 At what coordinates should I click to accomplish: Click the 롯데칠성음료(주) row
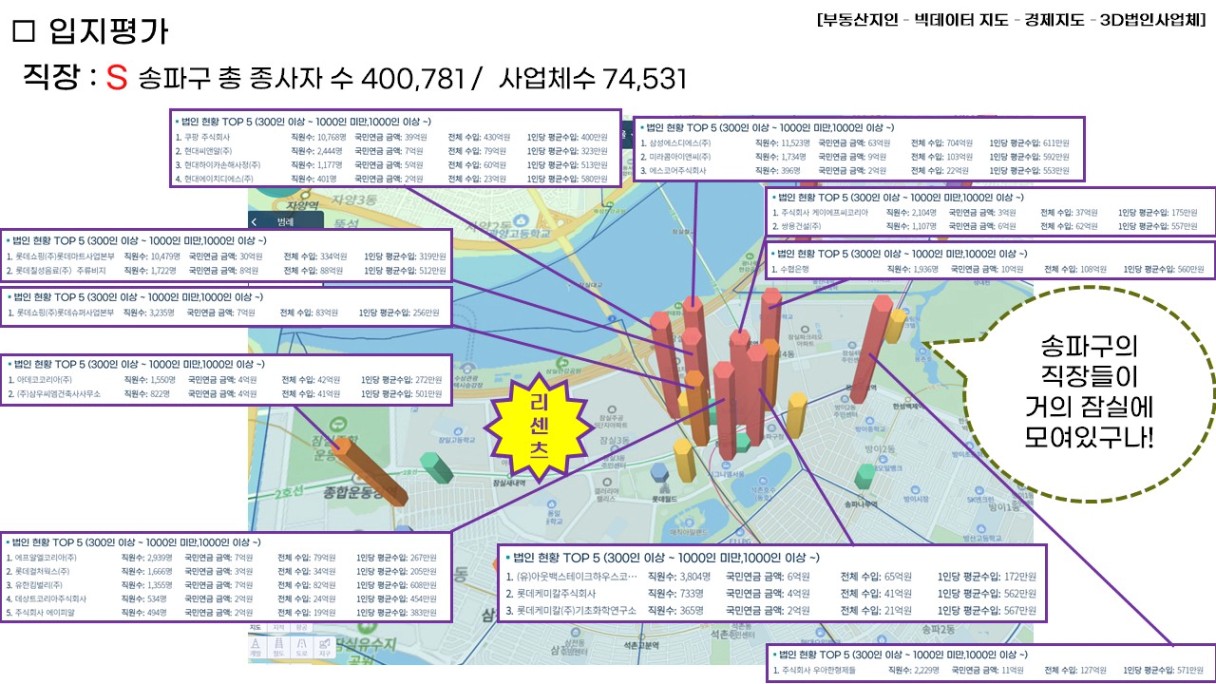pyautogui.click(x=227, y=270)
